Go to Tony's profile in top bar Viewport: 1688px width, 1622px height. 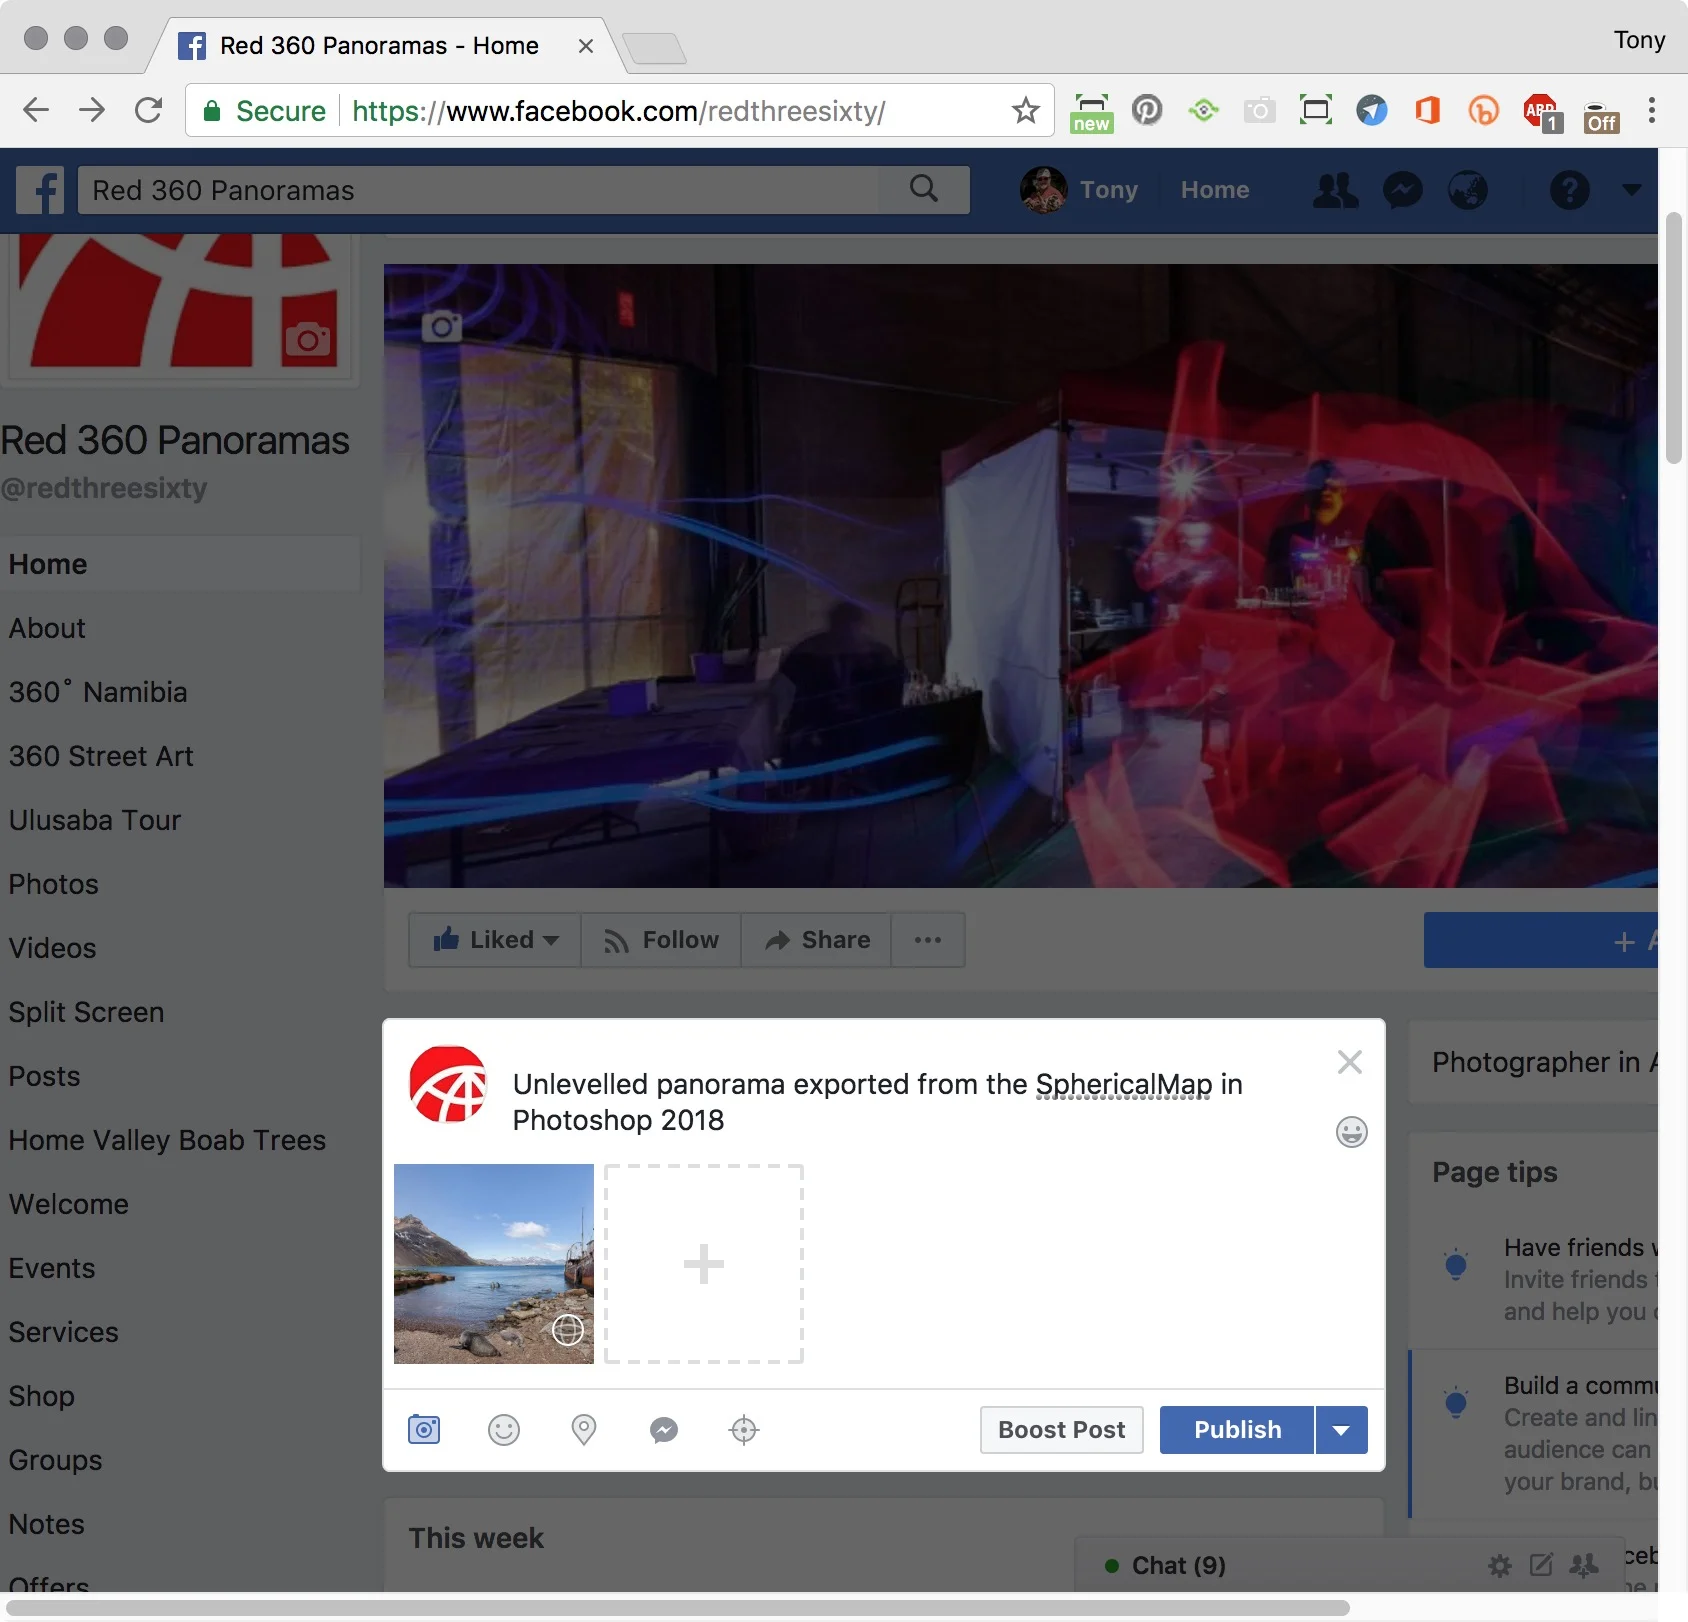click(x=1080, y=190)
